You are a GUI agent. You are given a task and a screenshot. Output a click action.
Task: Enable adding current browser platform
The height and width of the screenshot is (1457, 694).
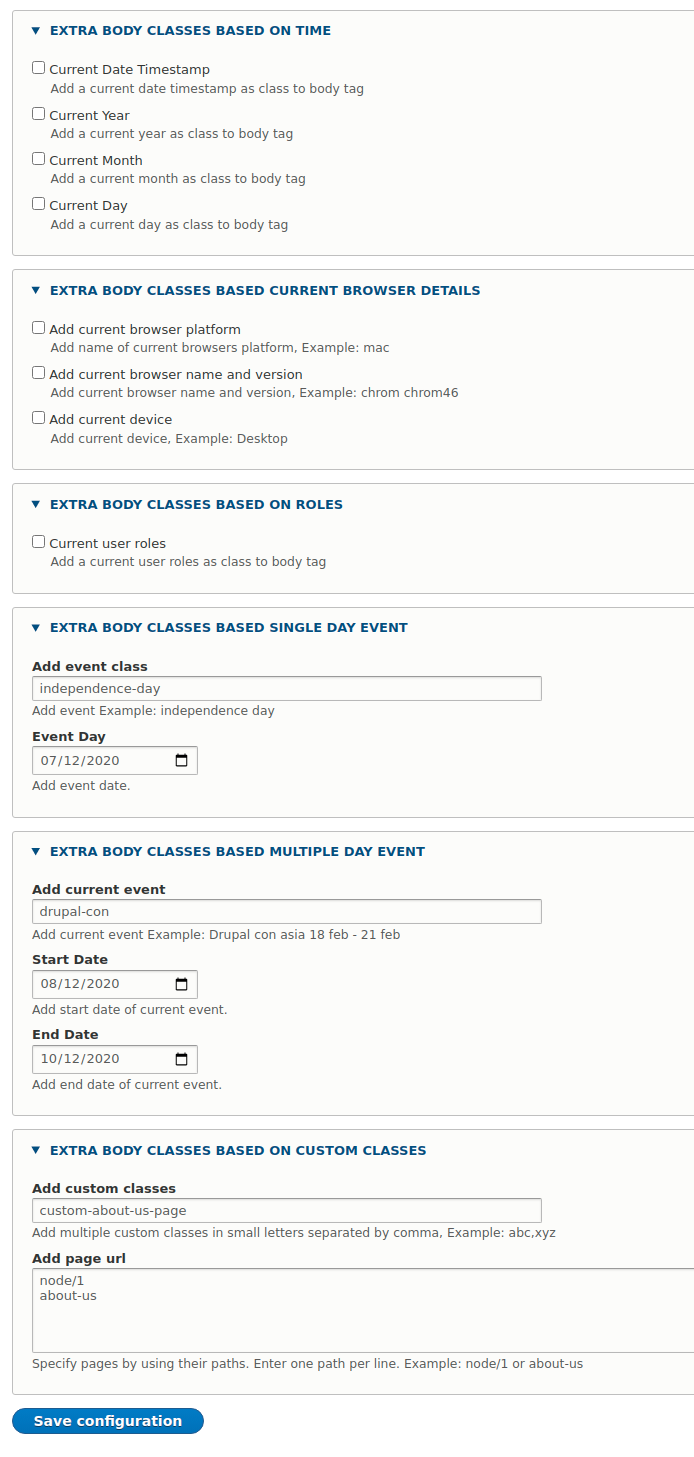point(38,326)
